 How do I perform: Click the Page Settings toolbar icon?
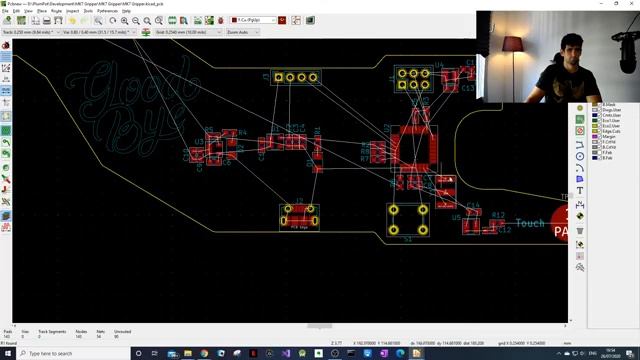pyautogui.click(x=36, y=20)
